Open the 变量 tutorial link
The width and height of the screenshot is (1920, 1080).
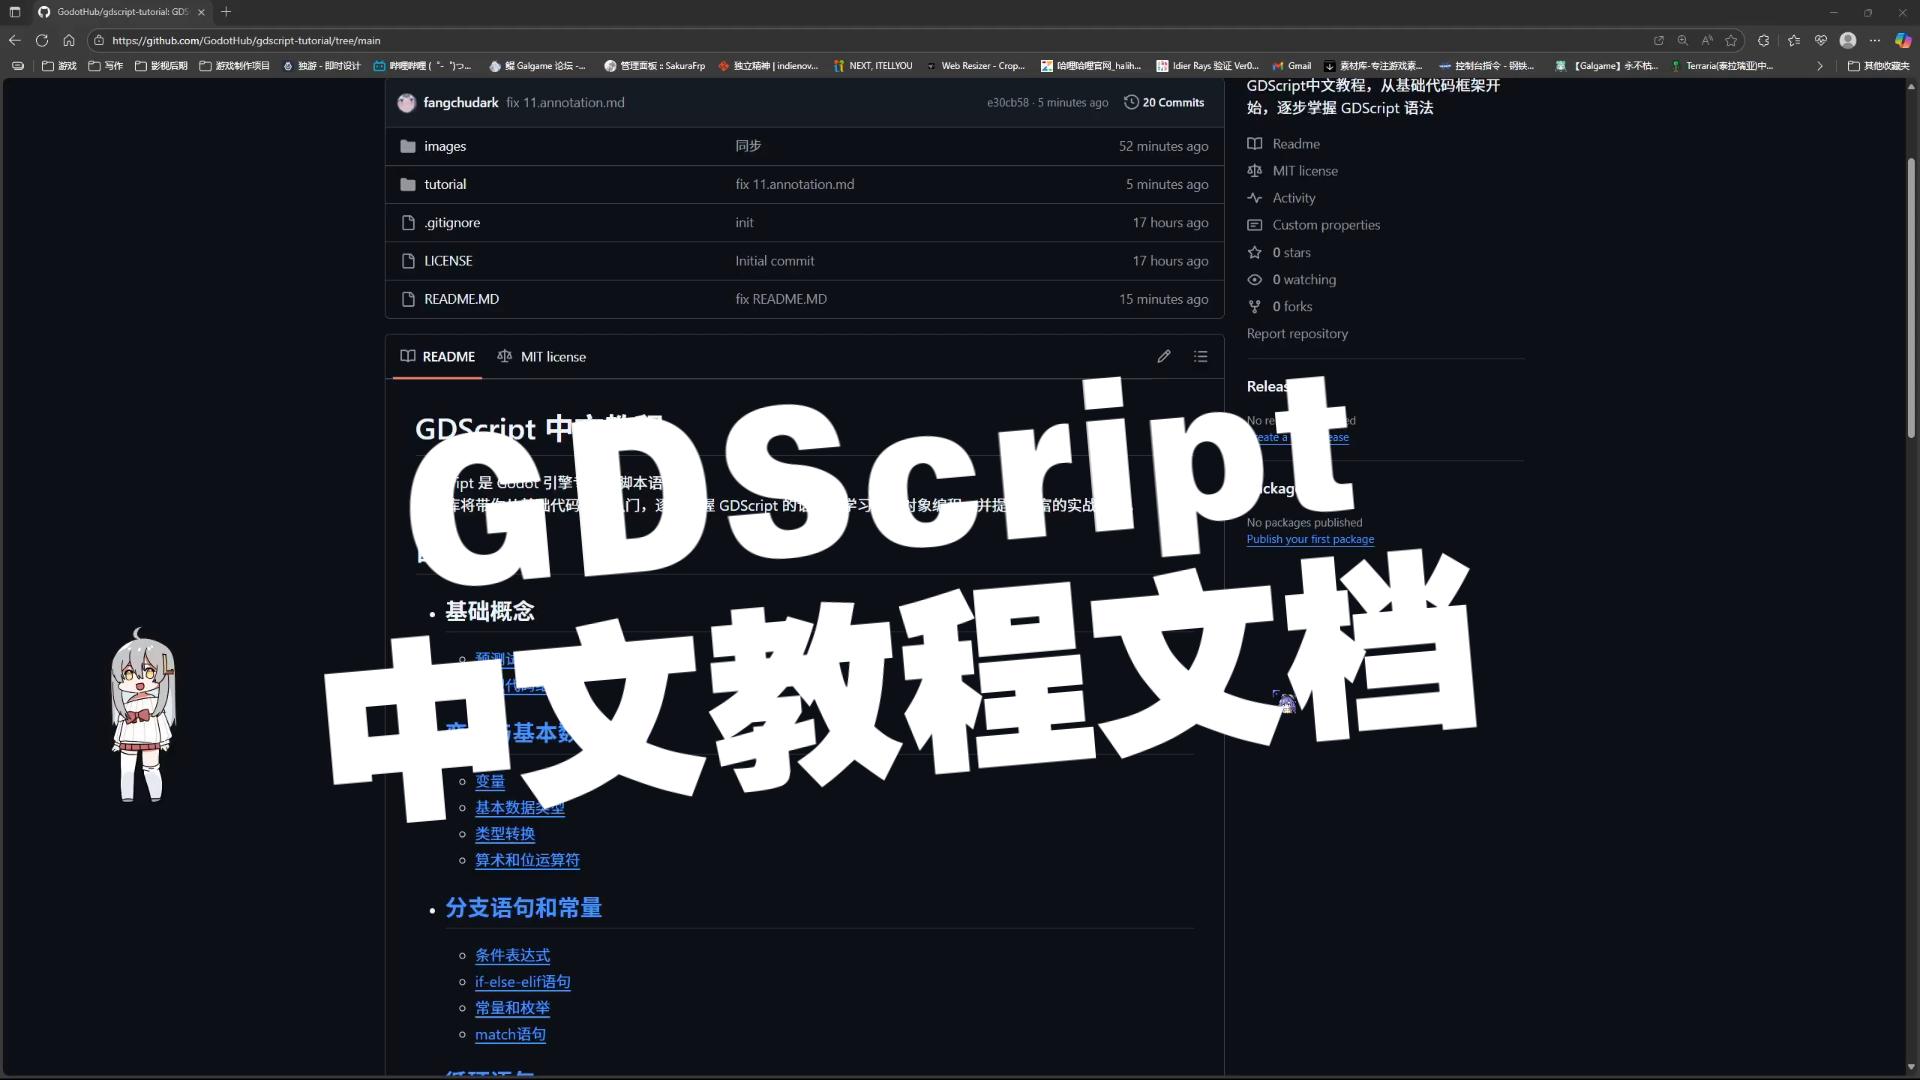pos(490,781)
